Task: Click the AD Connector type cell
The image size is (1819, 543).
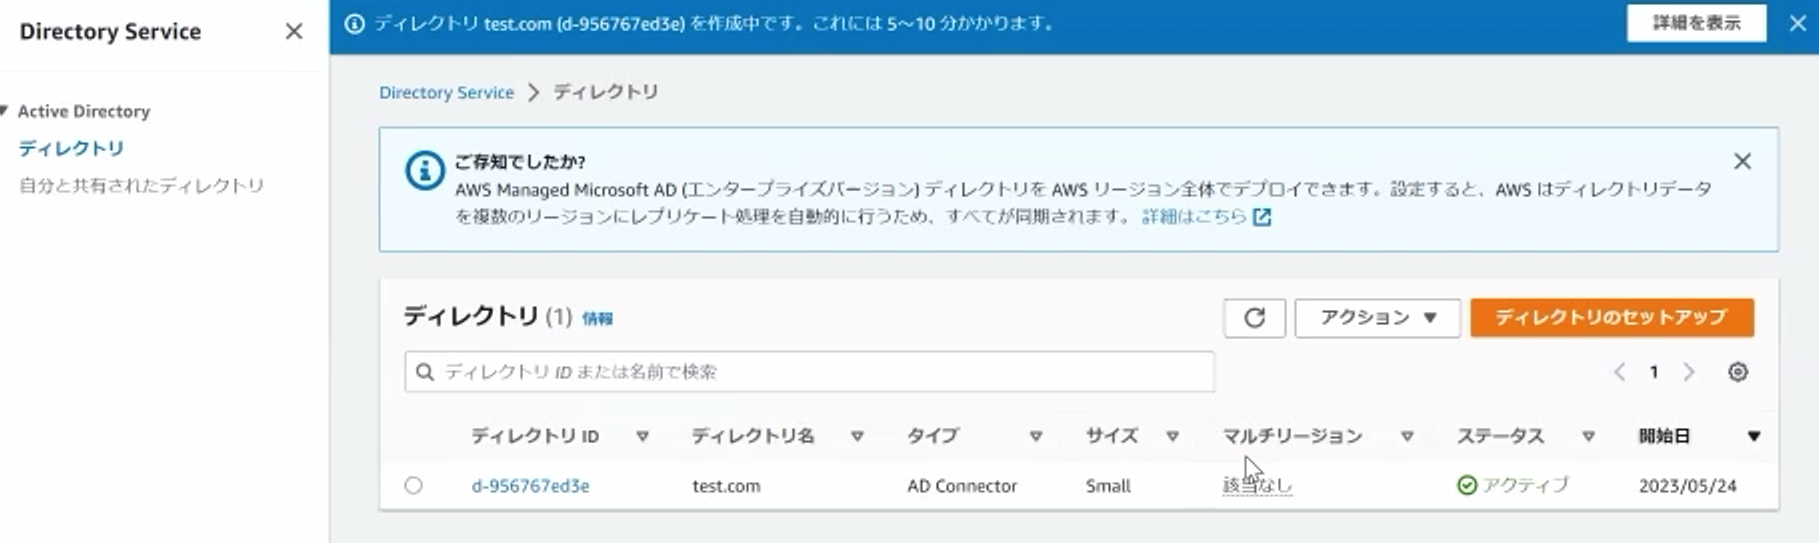Action: [x=962, y=486]
